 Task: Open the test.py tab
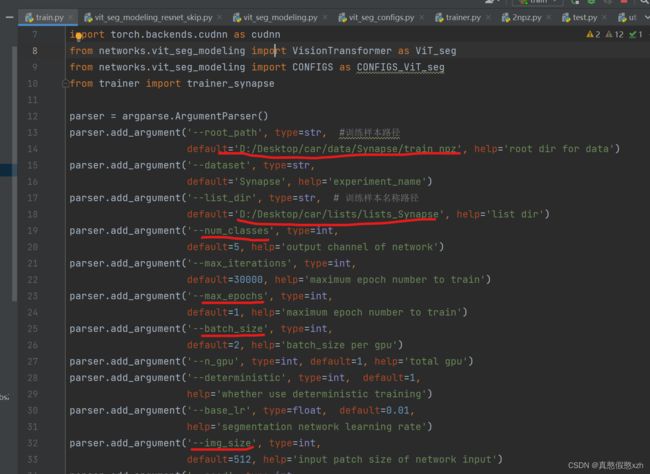tap(580, 17)
